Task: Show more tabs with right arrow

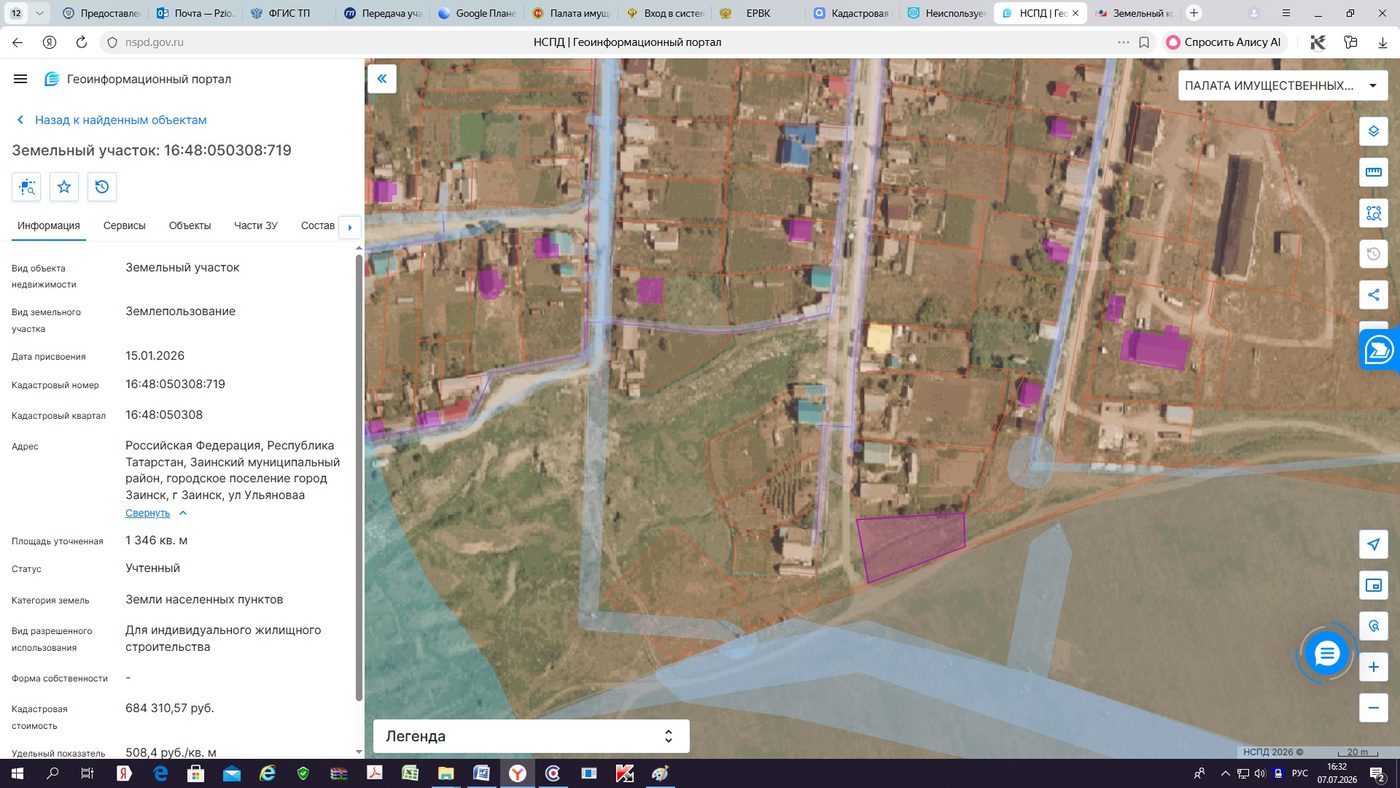Action: [350, 227]
